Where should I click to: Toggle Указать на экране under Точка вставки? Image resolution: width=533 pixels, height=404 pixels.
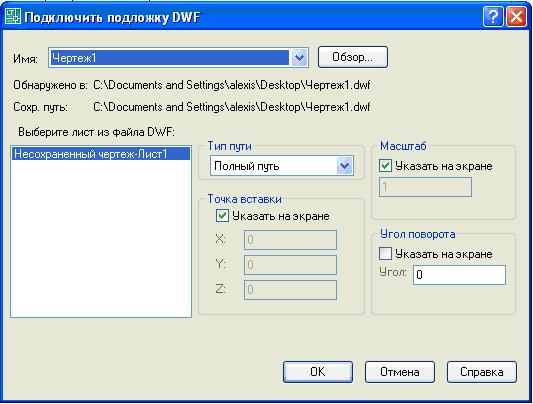(222, 216)
